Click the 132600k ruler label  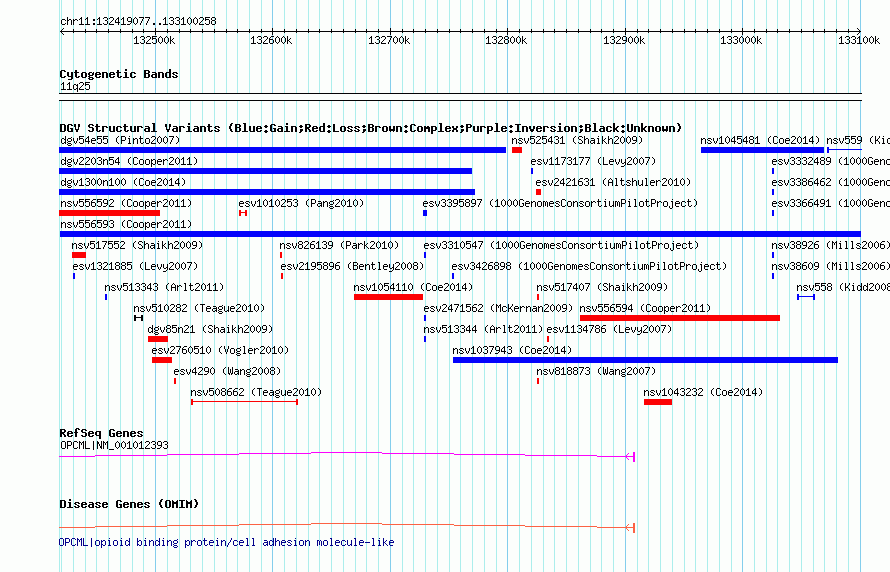271,40
